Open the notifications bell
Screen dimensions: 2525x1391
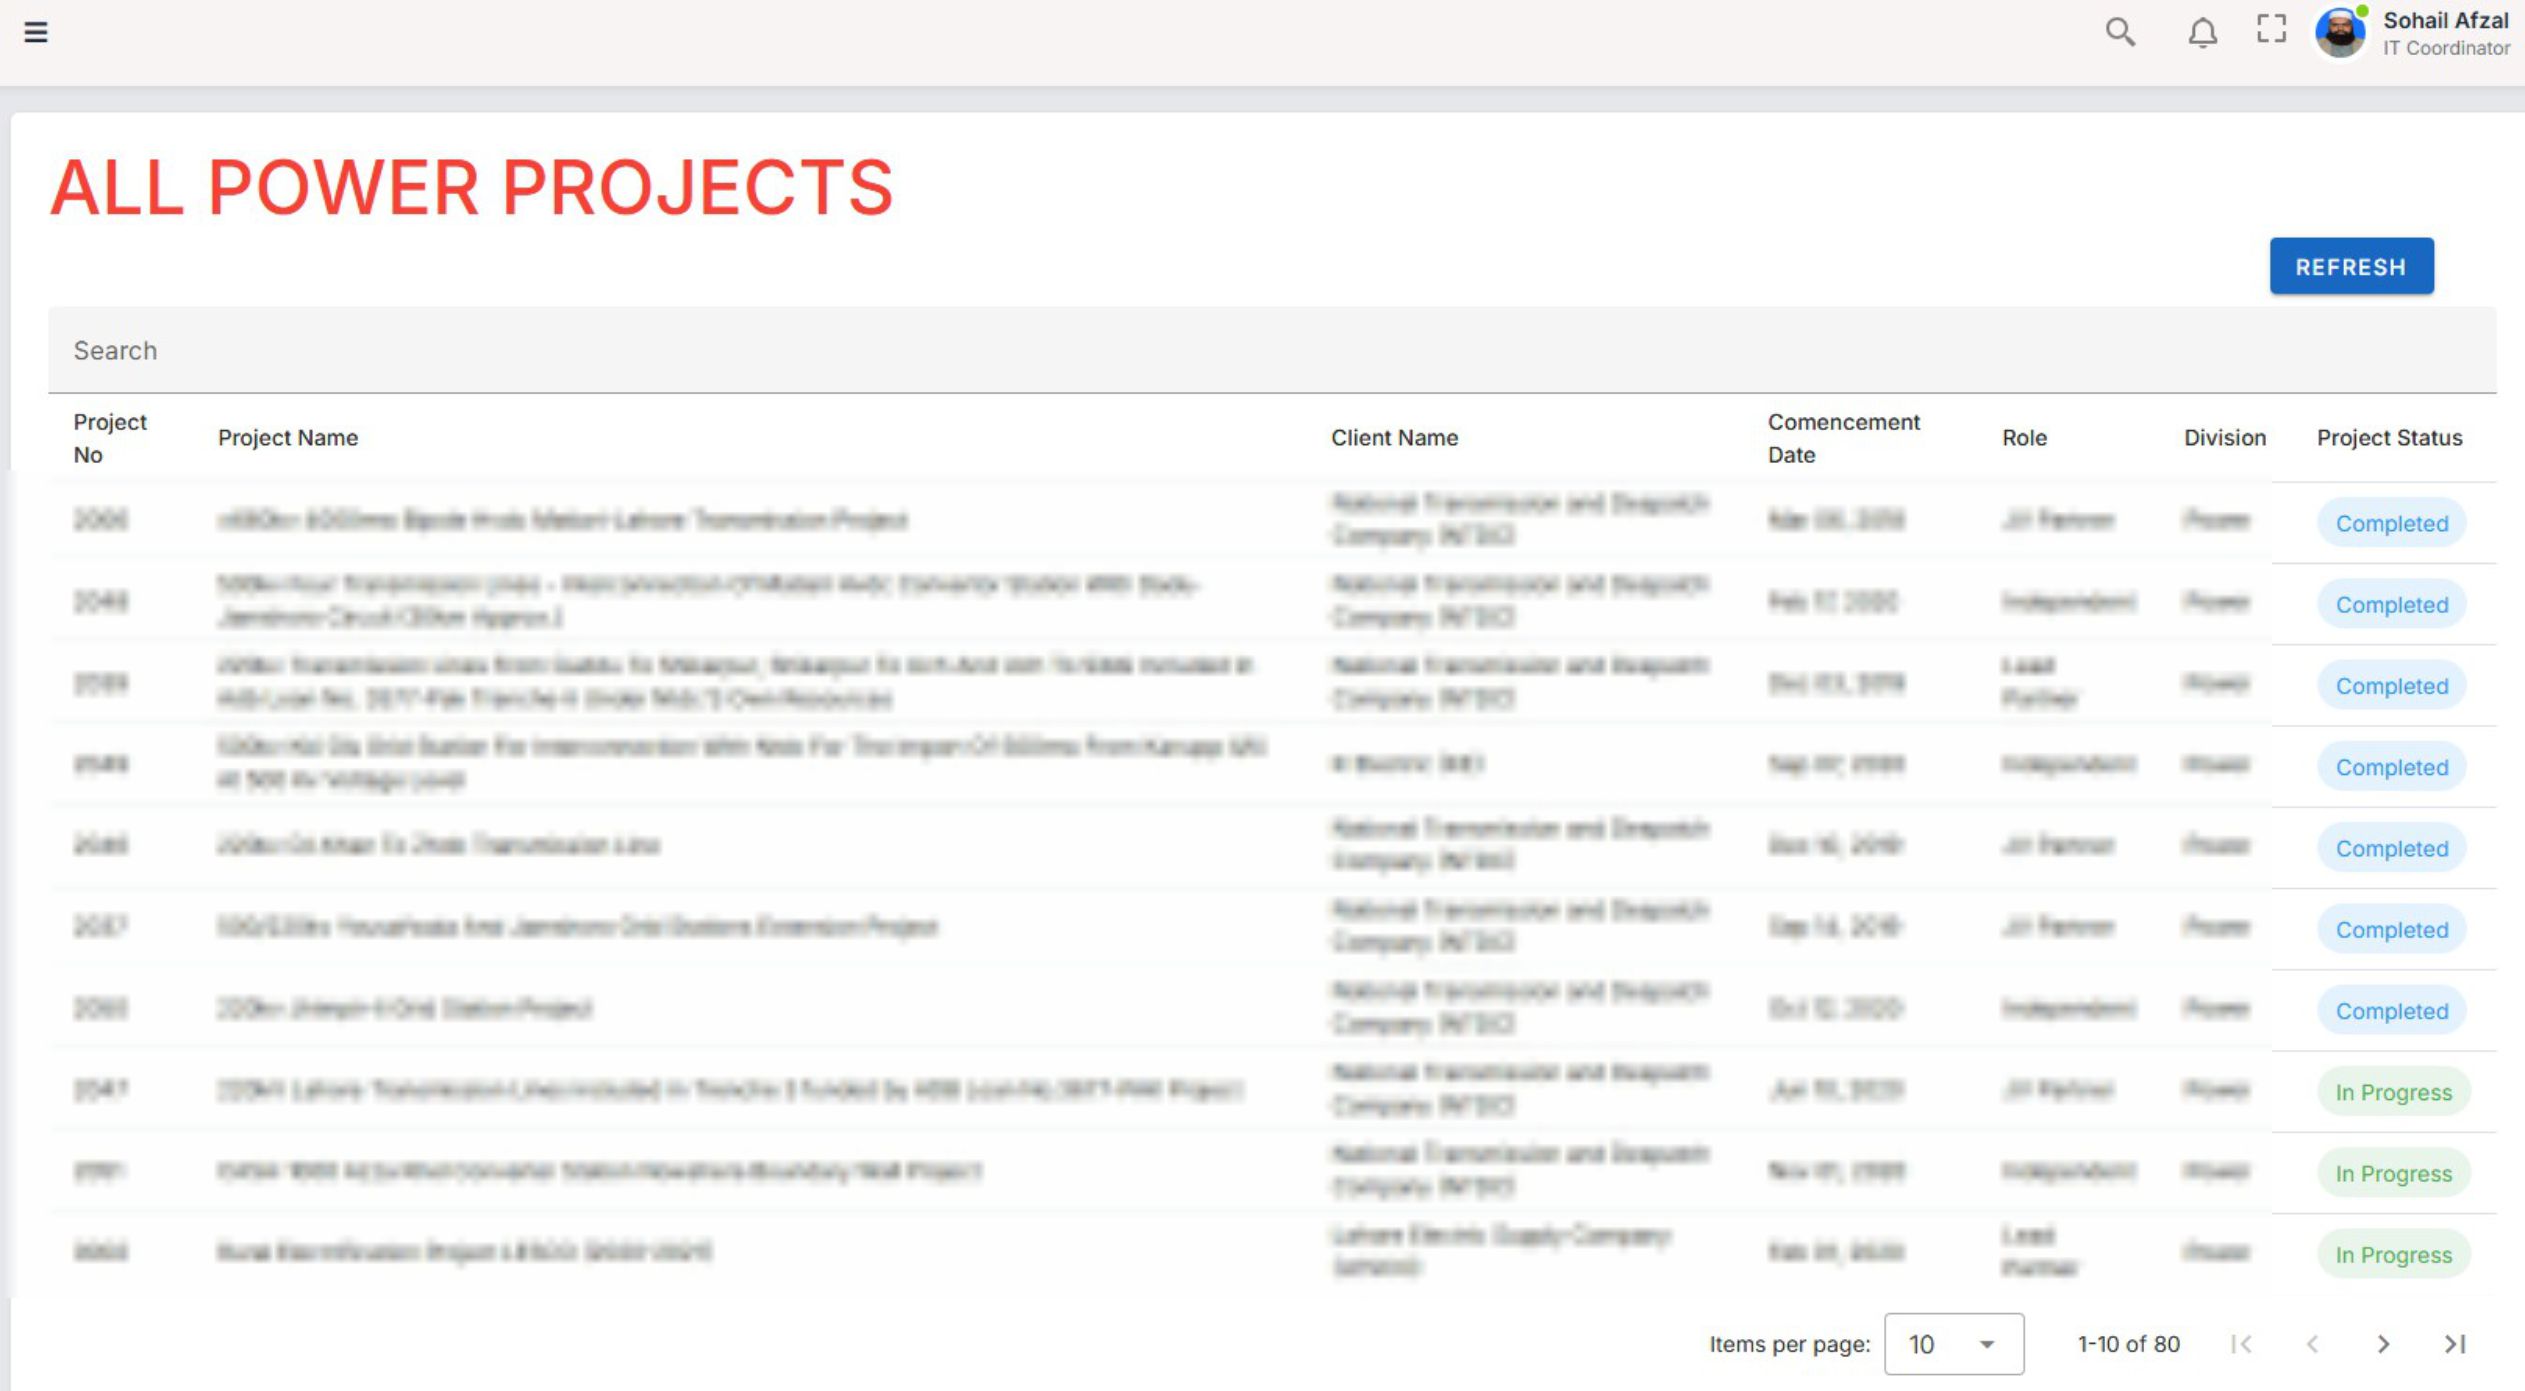point(2202,32)
